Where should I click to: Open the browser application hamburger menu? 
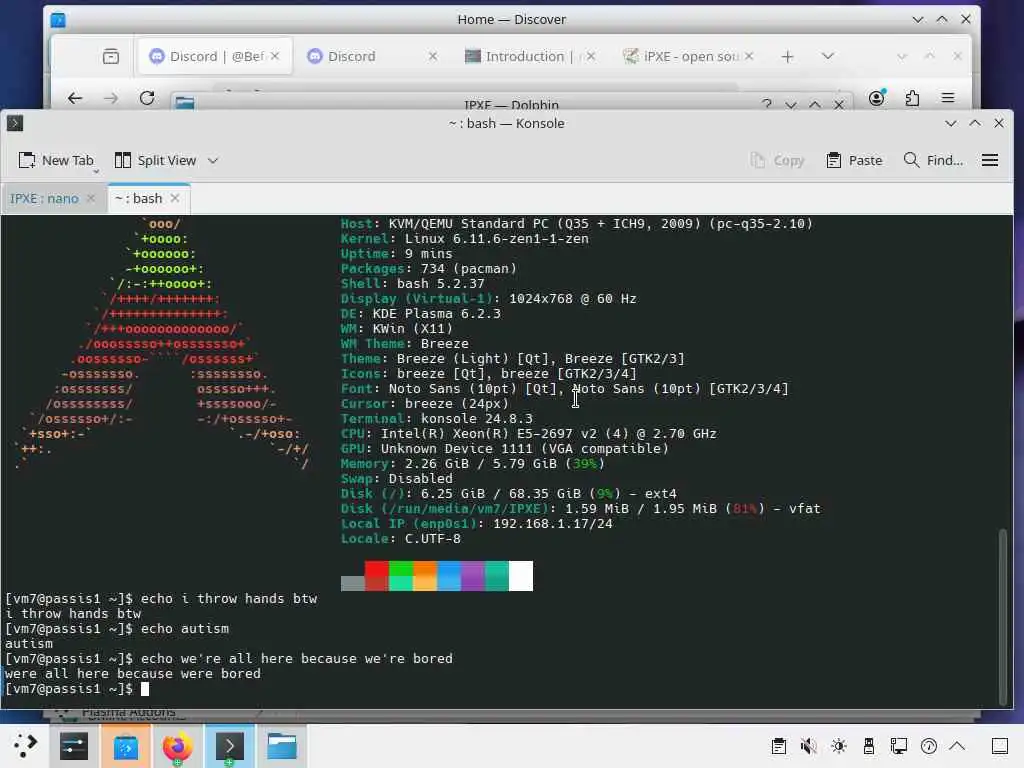tap(948, 98)
